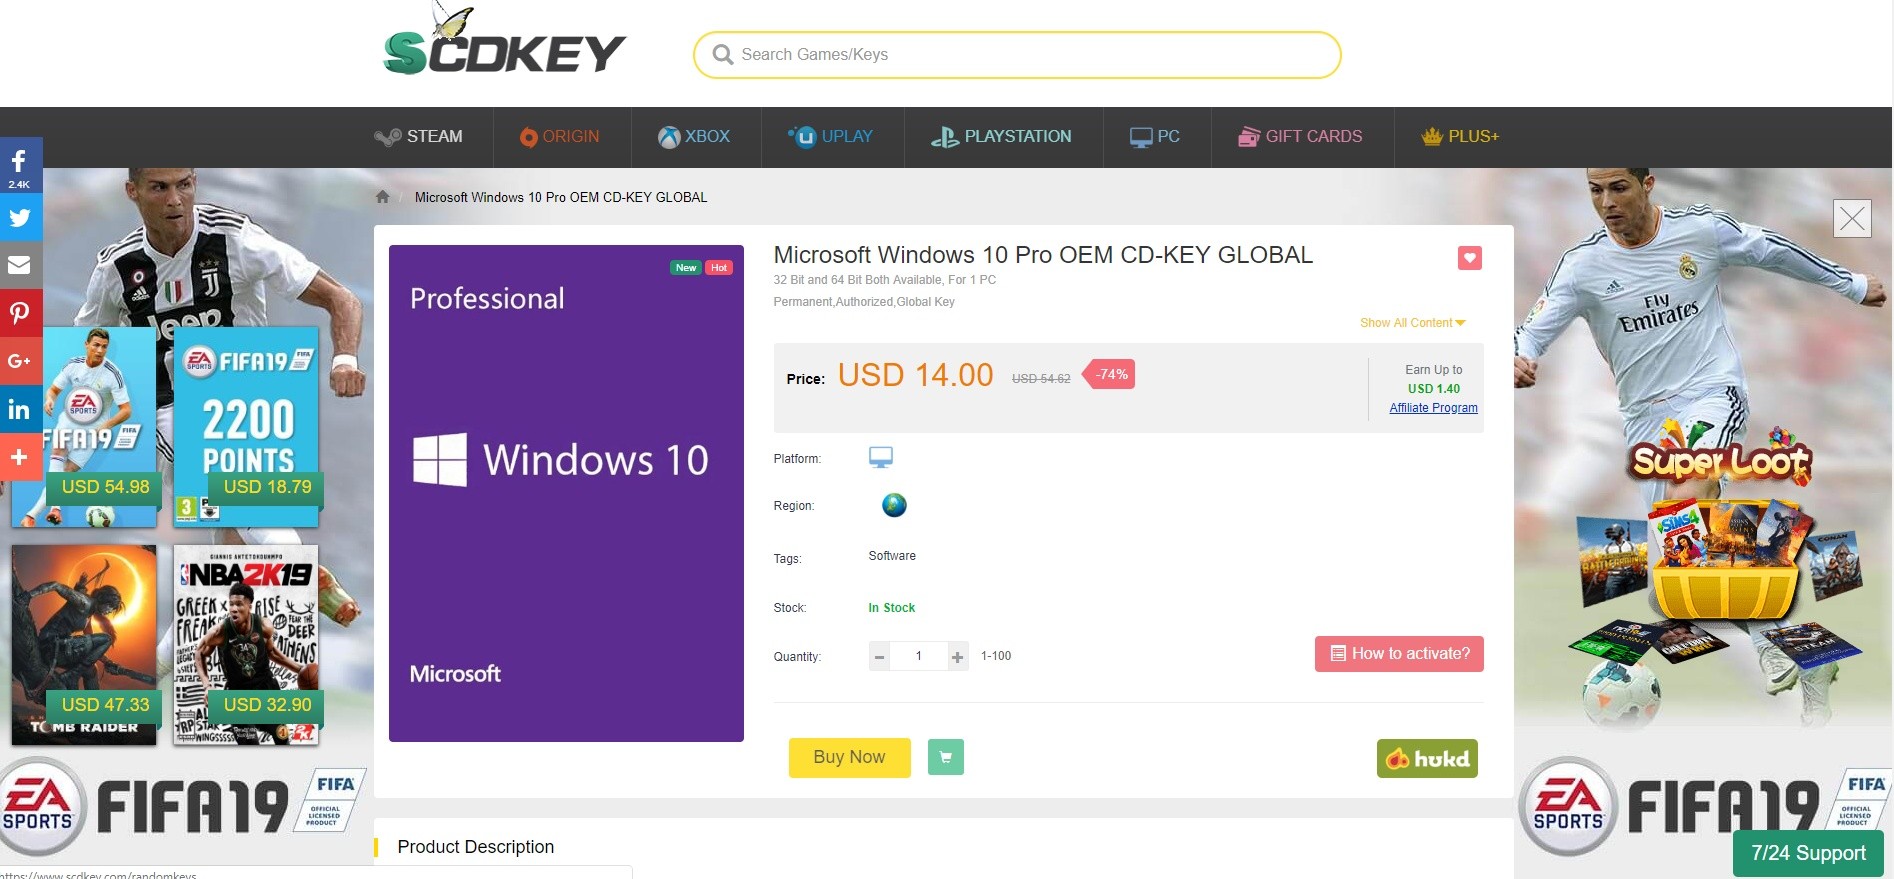Click the In Stock status text
This screenshot has width=1894, height=879.
coord(892,608)
